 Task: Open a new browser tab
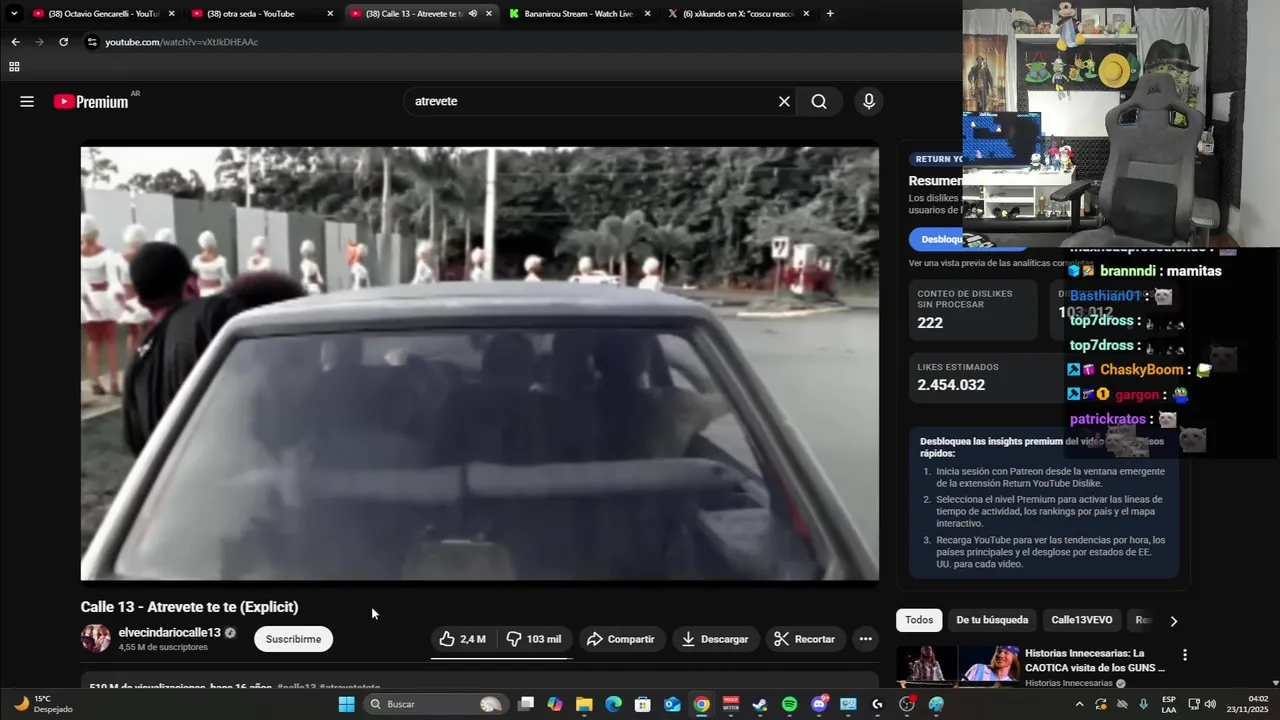click(830, 14)
